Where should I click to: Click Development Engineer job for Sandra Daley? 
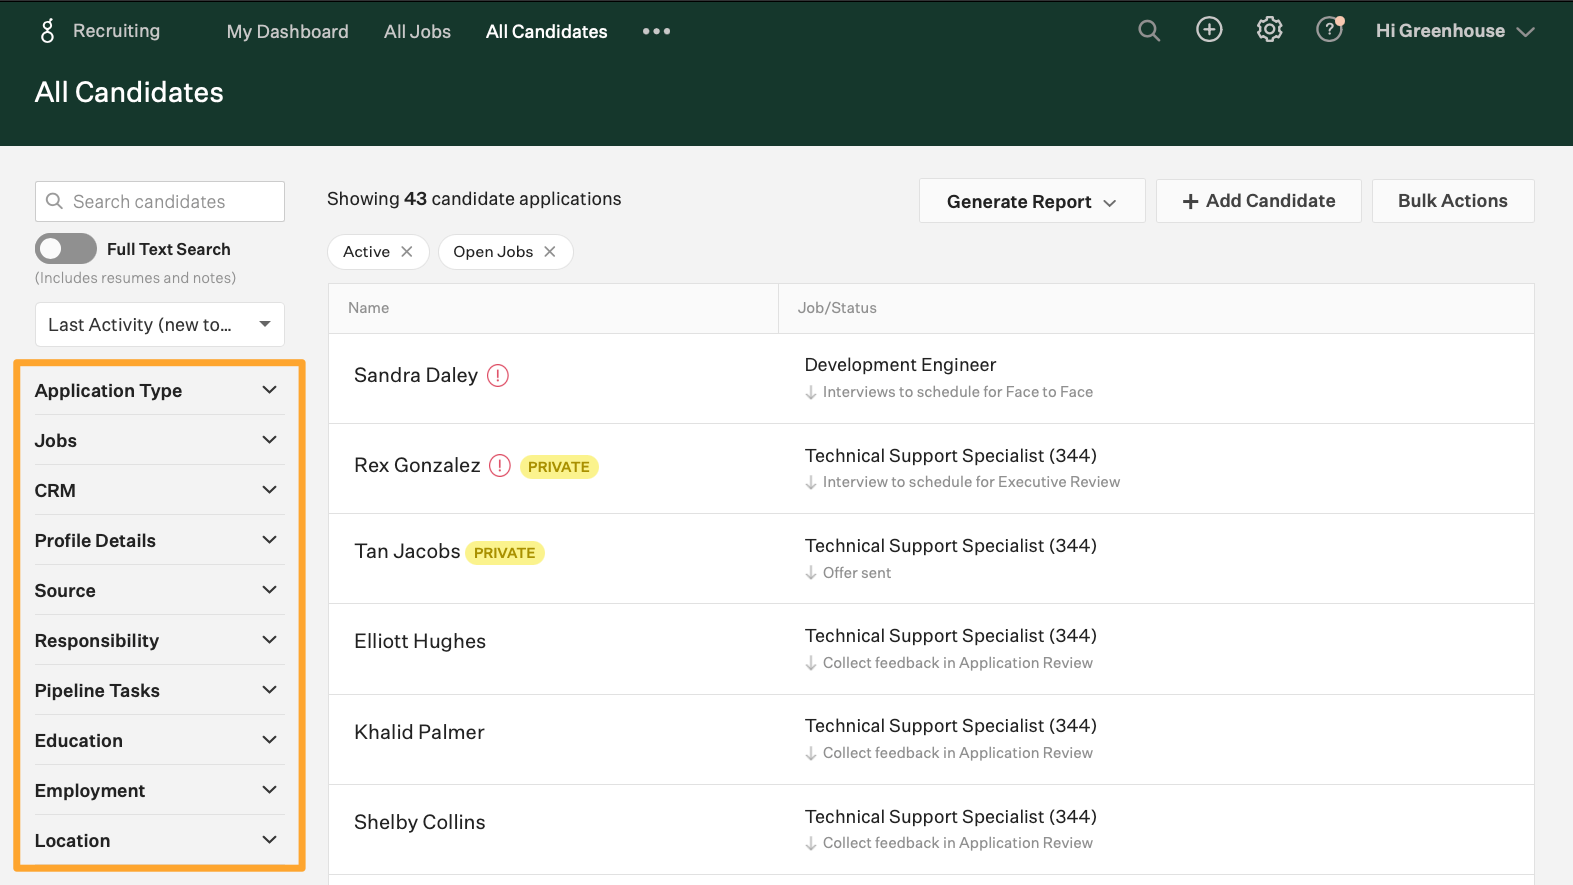900,365
